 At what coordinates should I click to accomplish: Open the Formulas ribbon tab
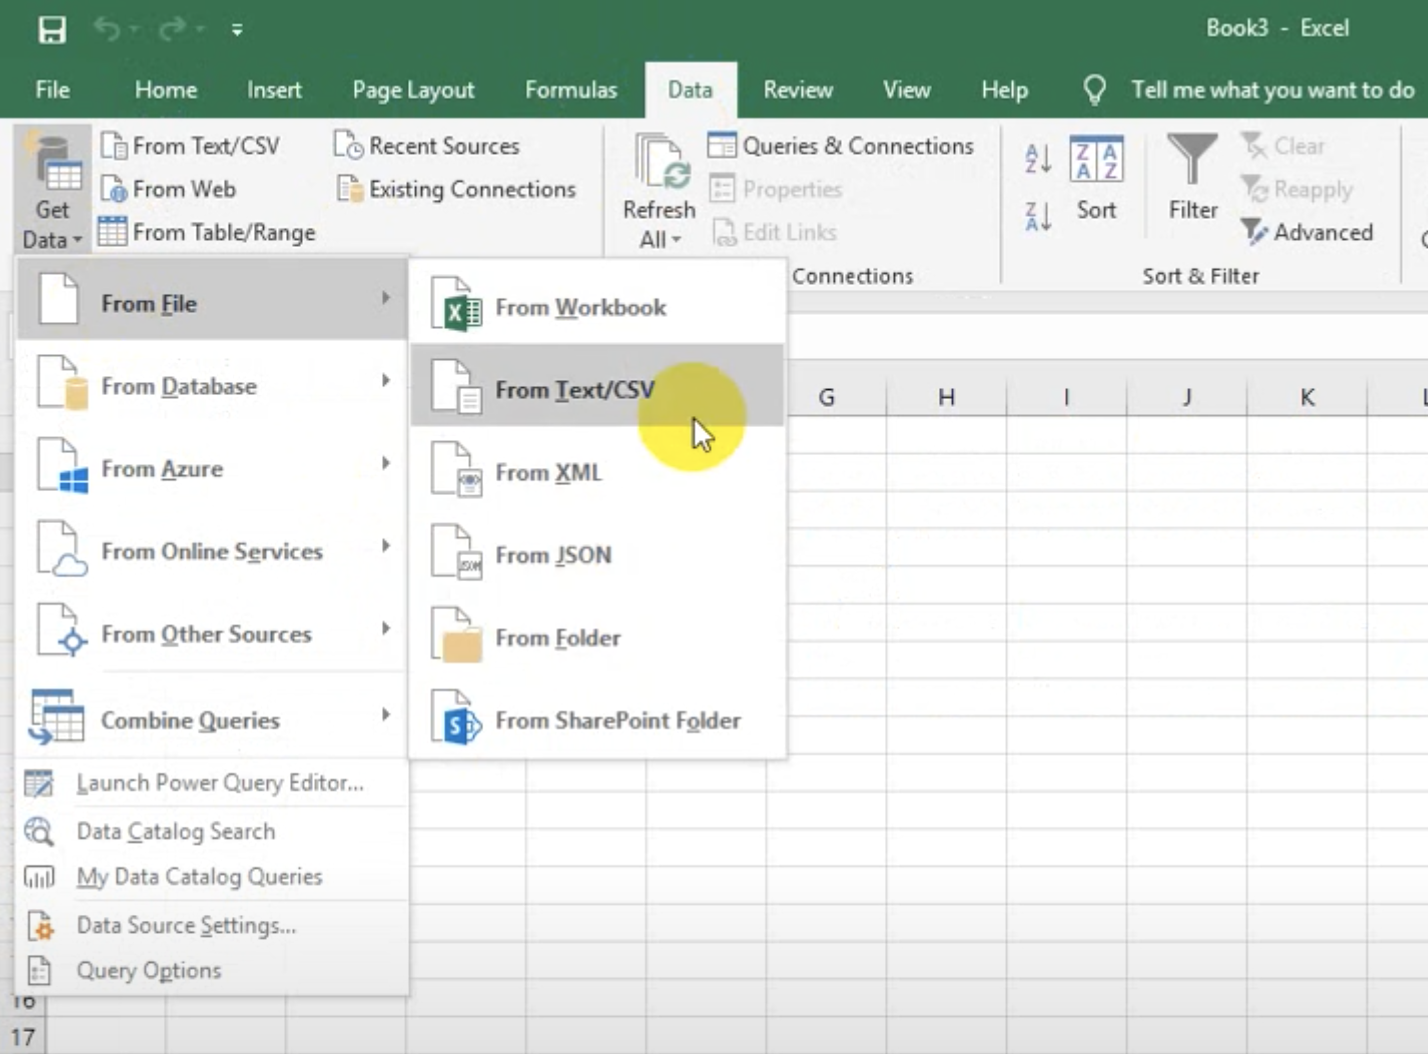[x=570, y=89]
